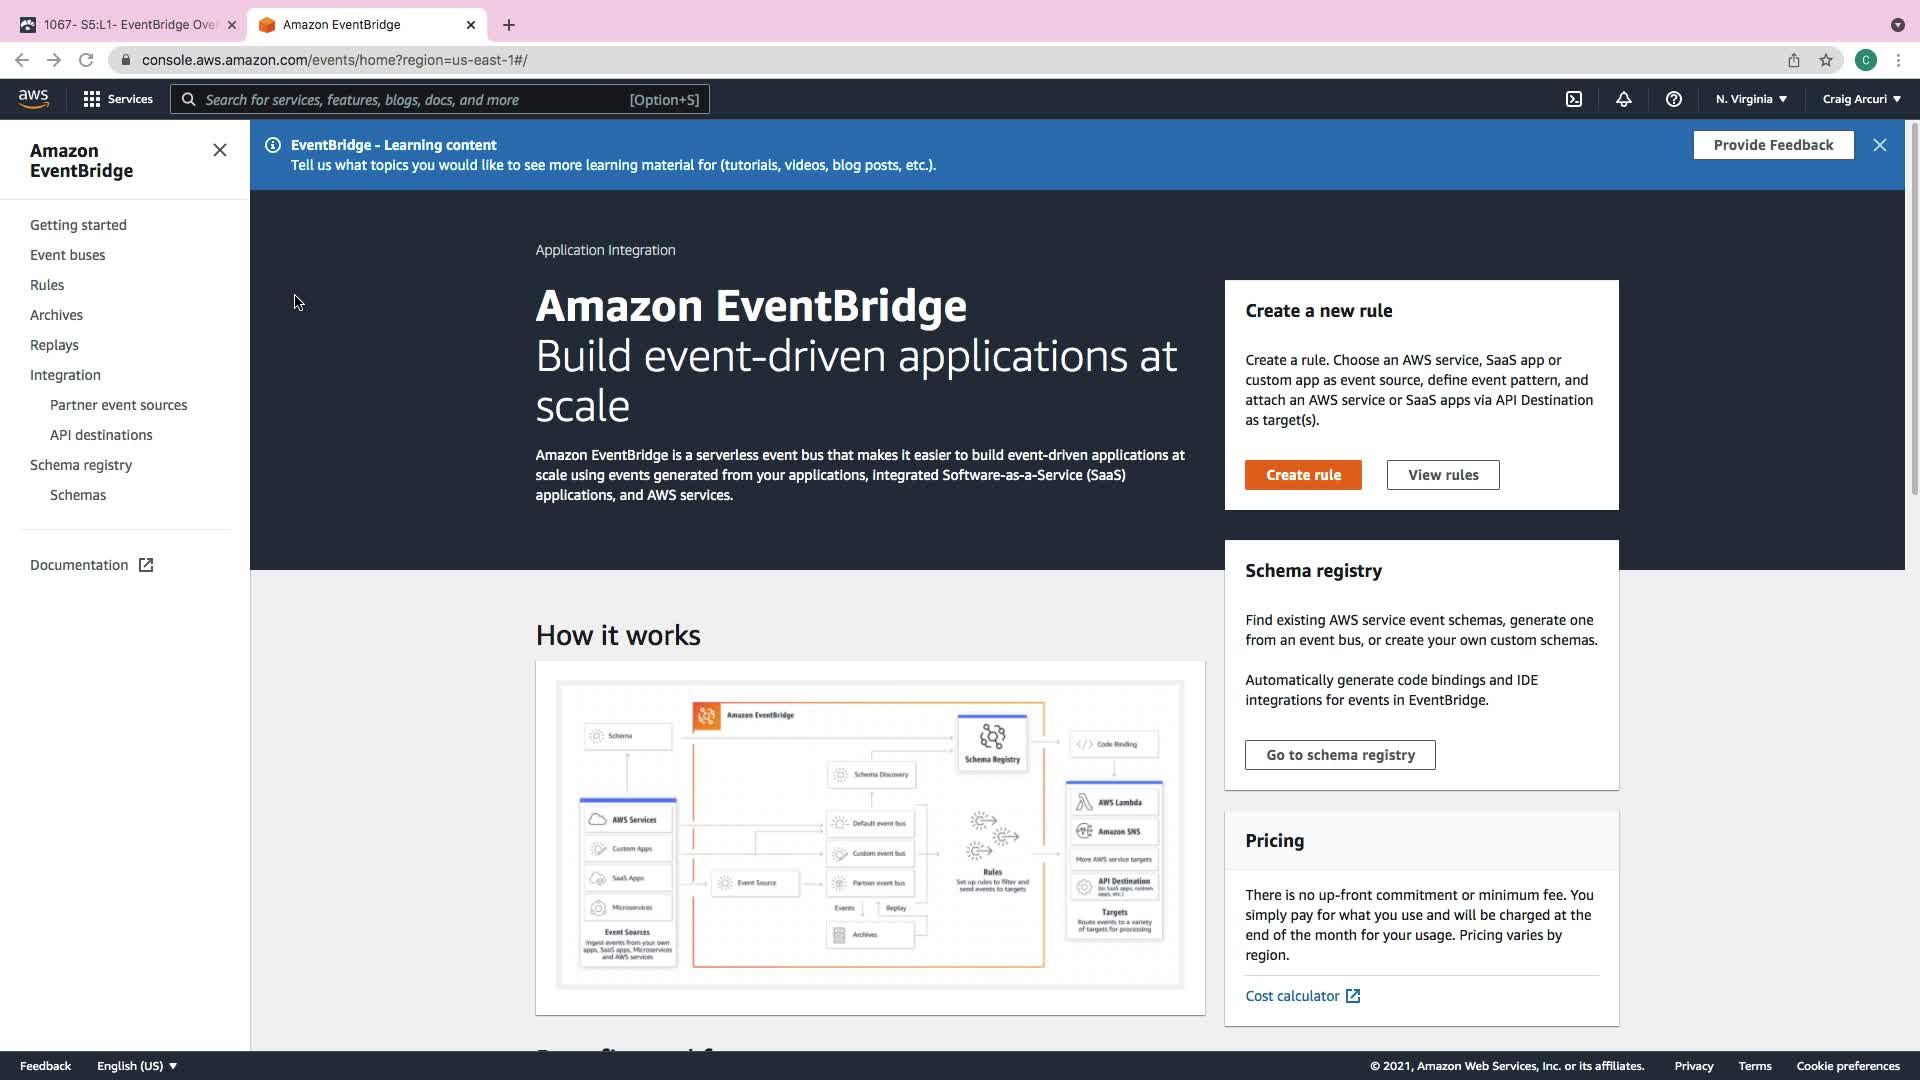1920x1080 pixels.
Task: Open the notifications bell icon
Action: [x=1623, y=99]
